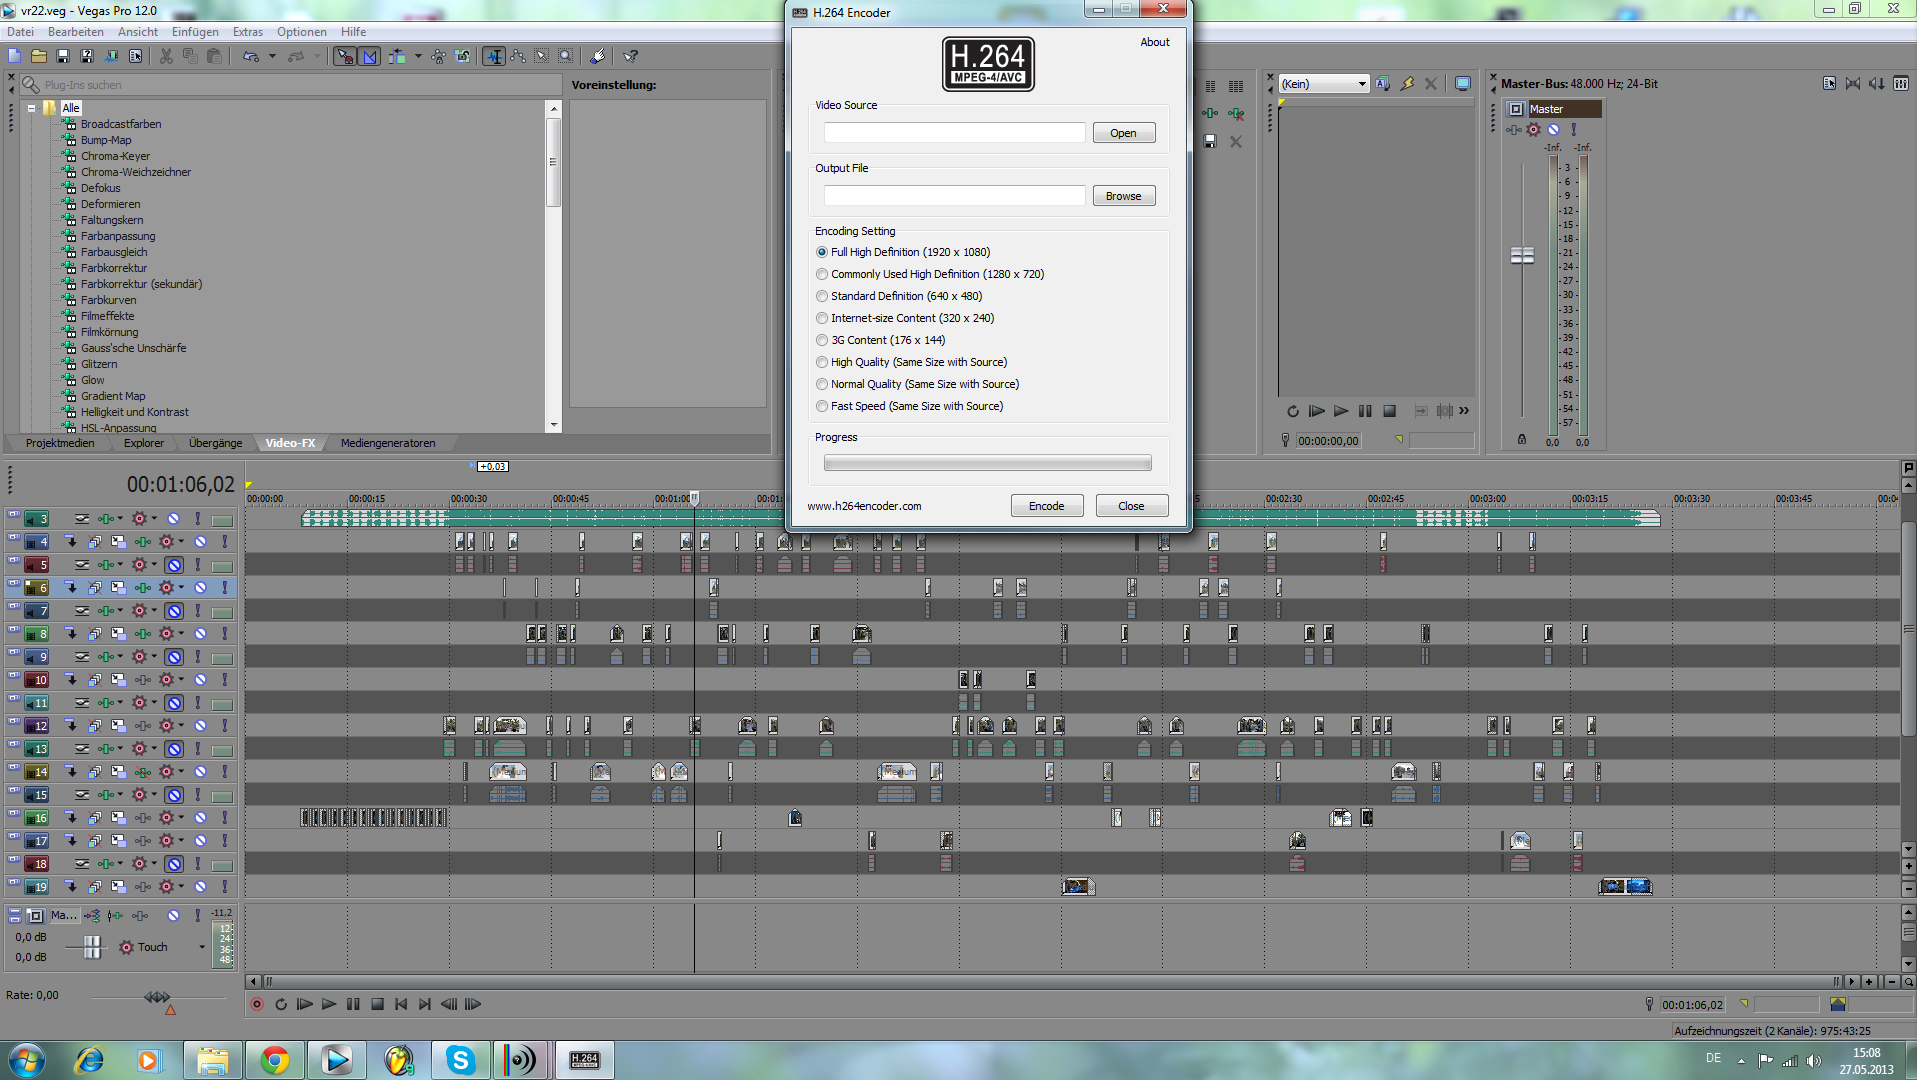This screenshot has width=1917, height=1080.
Task: Select Commonly Used High Definition option
Action: [x=822, y=274]
